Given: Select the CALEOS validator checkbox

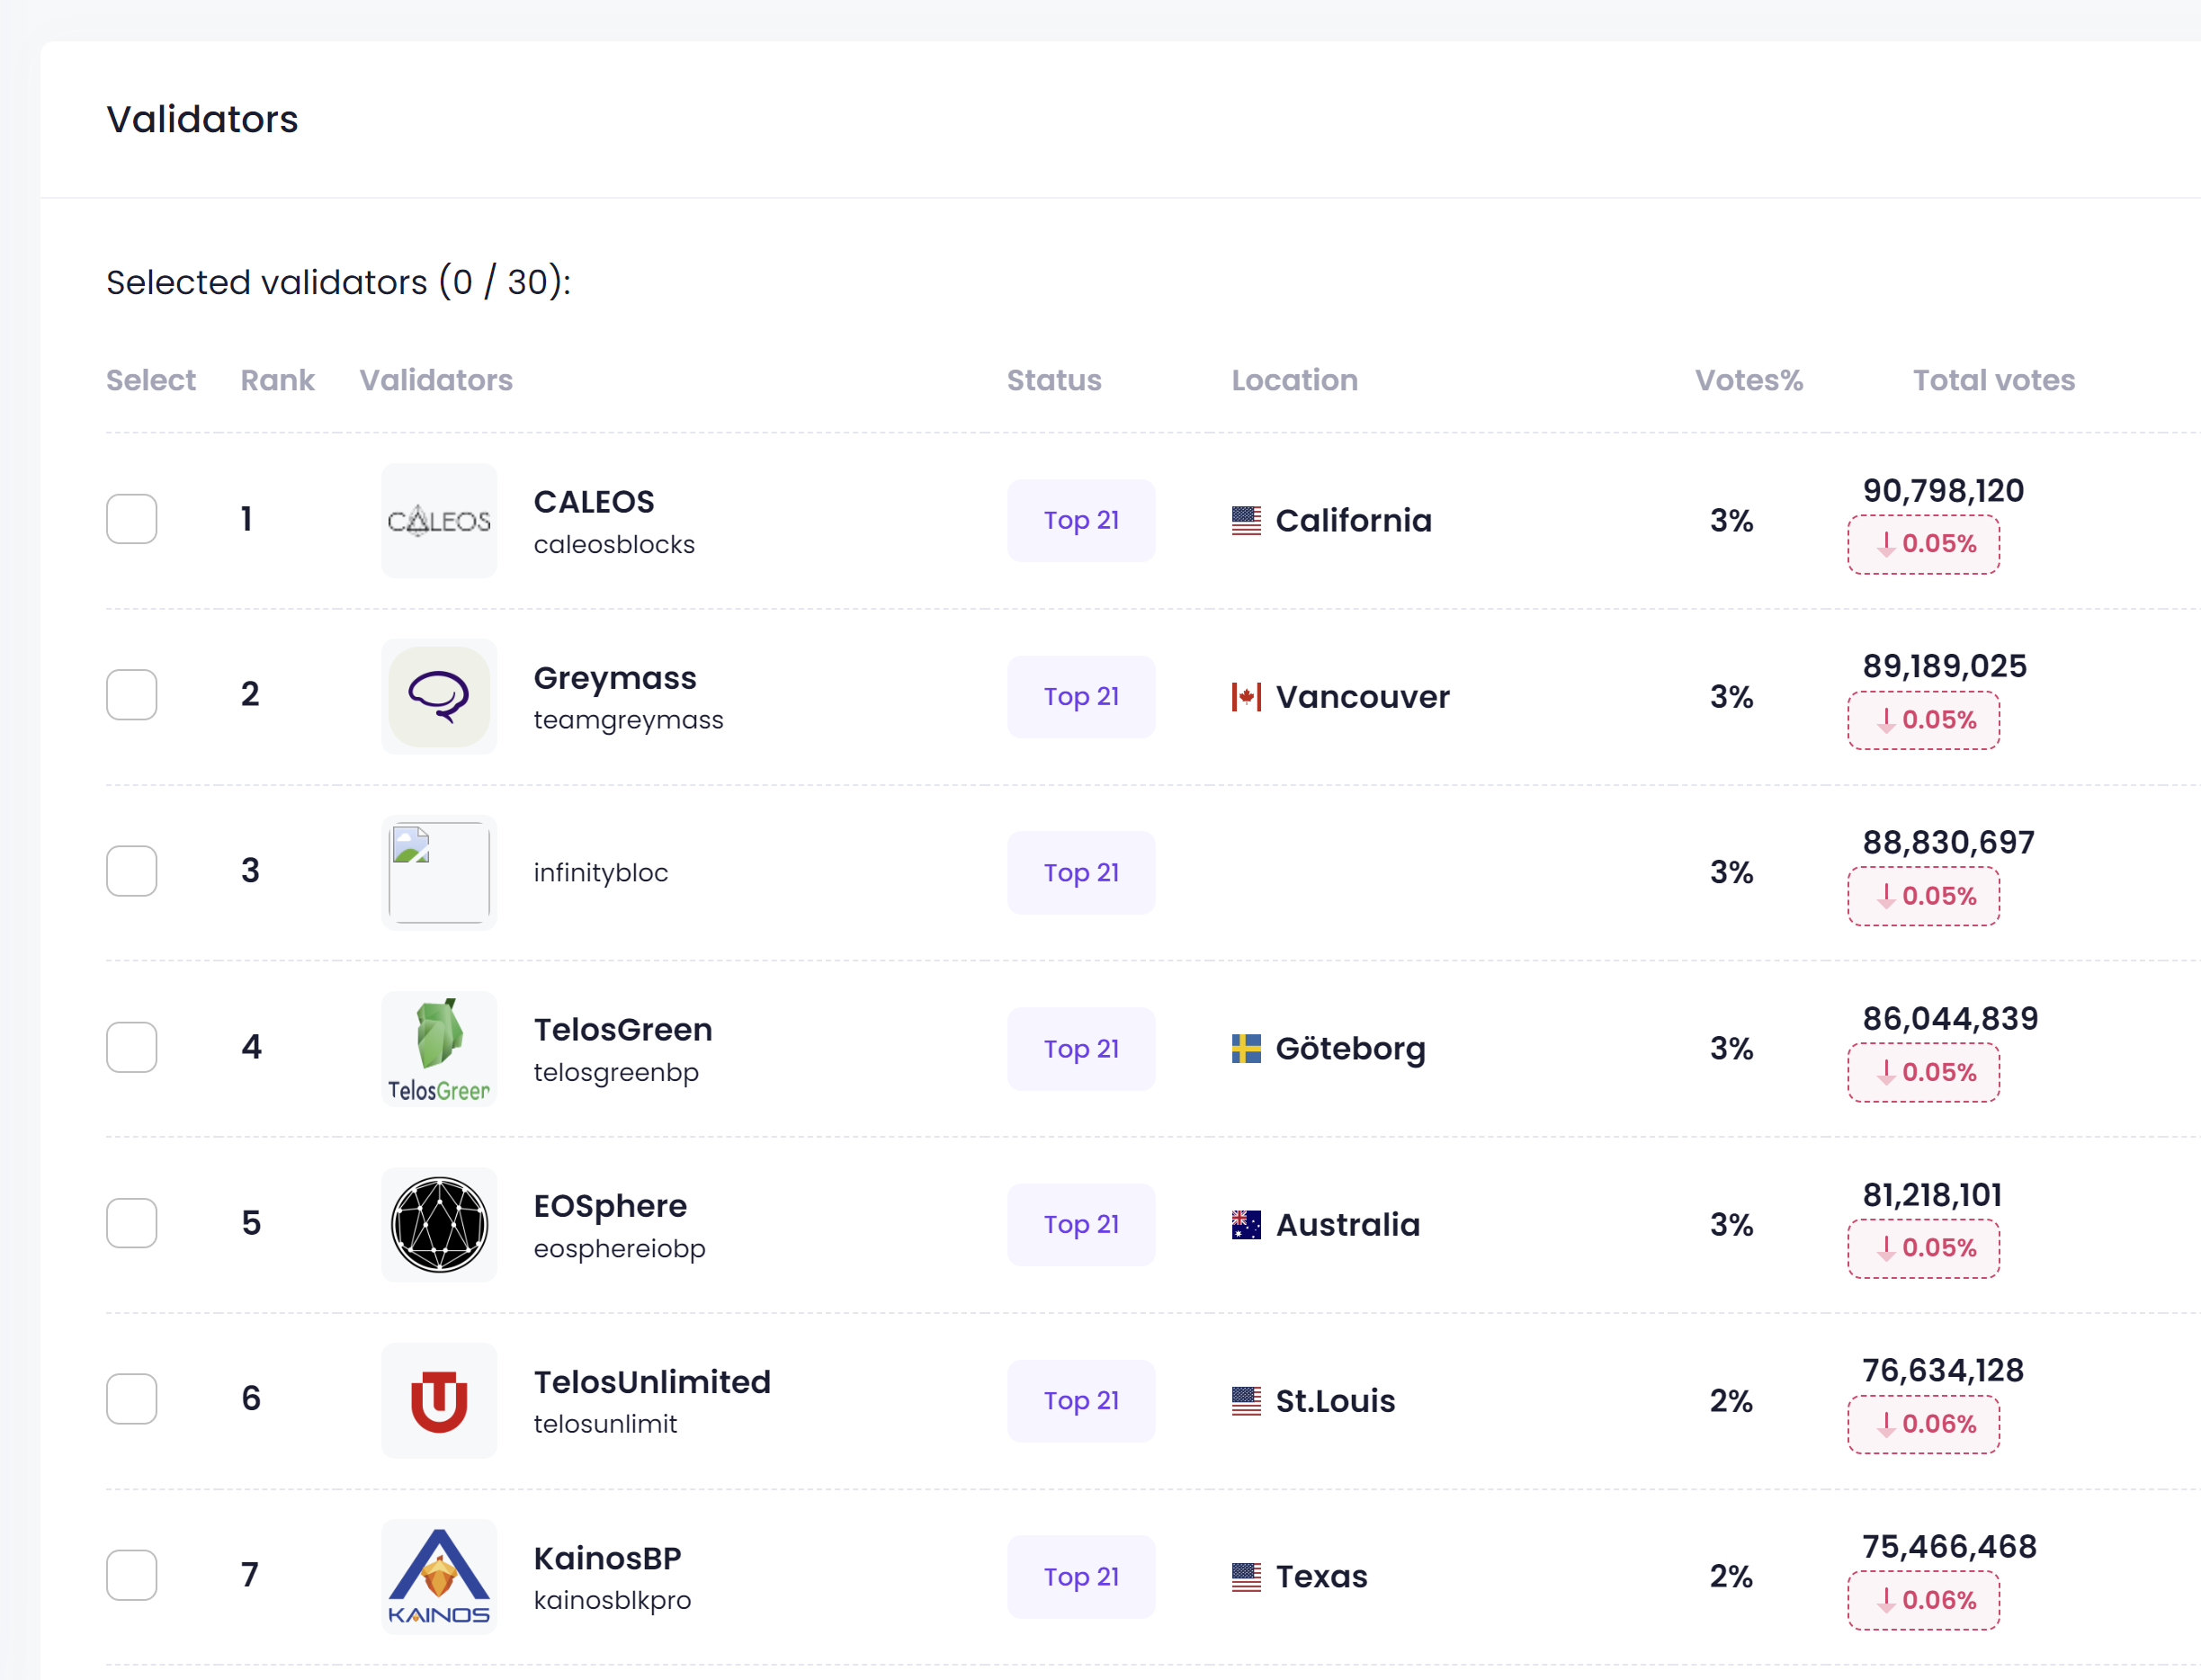Looking at the screenshot, I should click(x=132, y=519).
